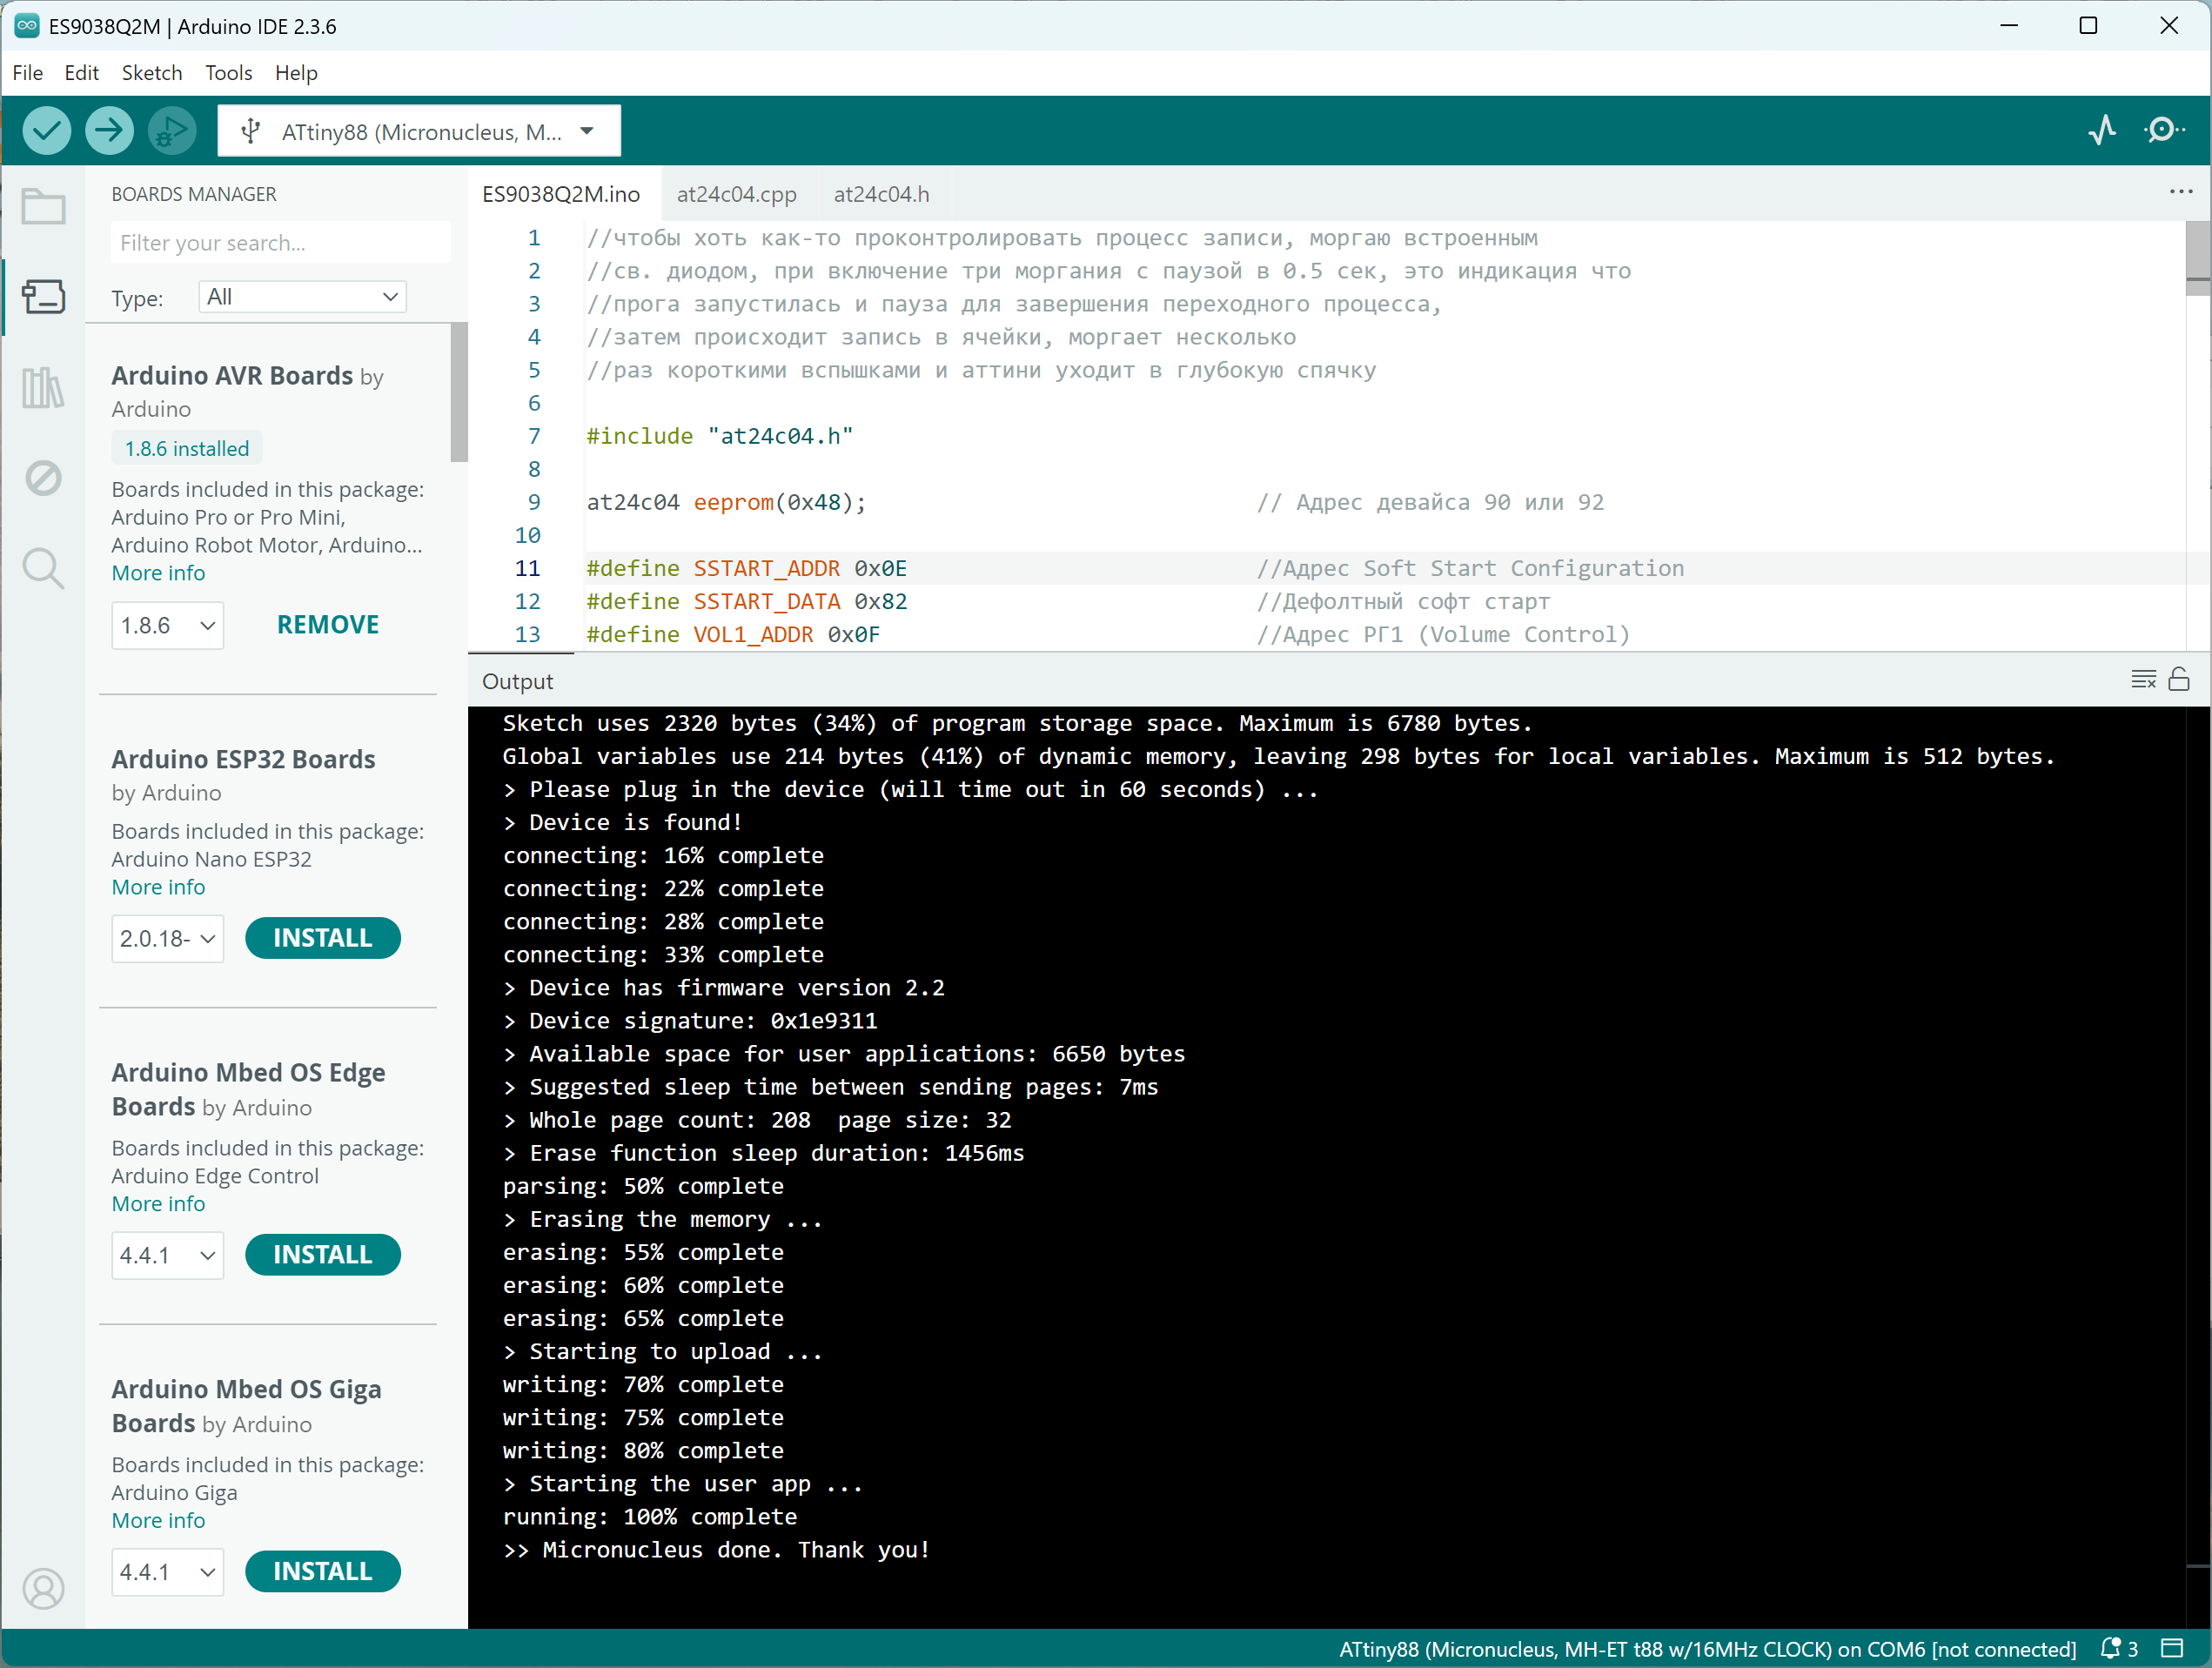This screenshot has width=2212, height=1668.
Task: Open the Sketch menu
Action: coord(152,73)
